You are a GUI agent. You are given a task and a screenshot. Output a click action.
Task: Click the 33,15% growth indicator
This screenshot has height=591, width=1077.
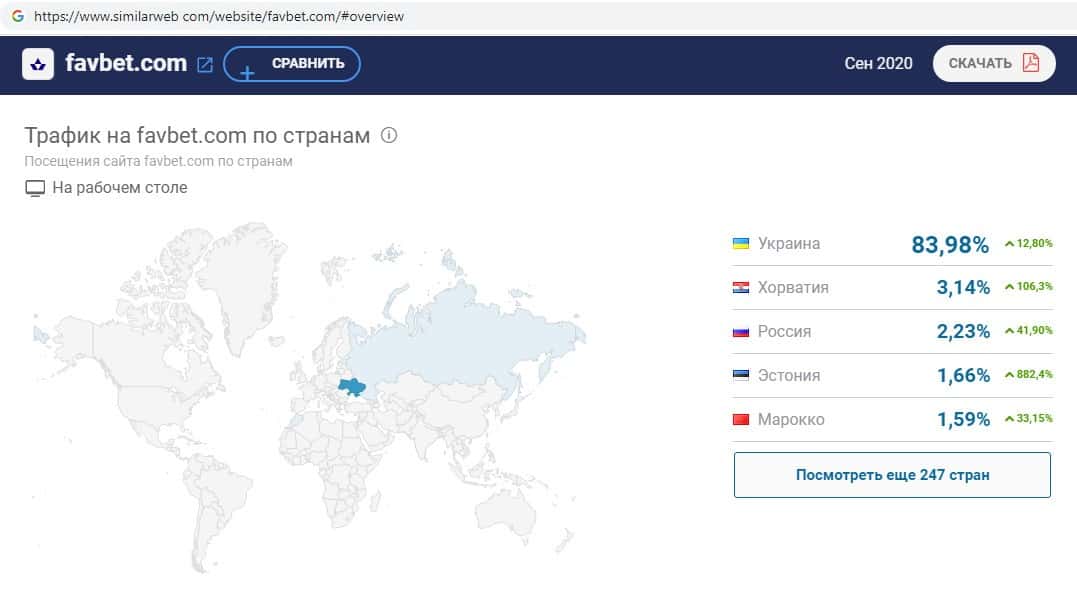point(1028,419)
